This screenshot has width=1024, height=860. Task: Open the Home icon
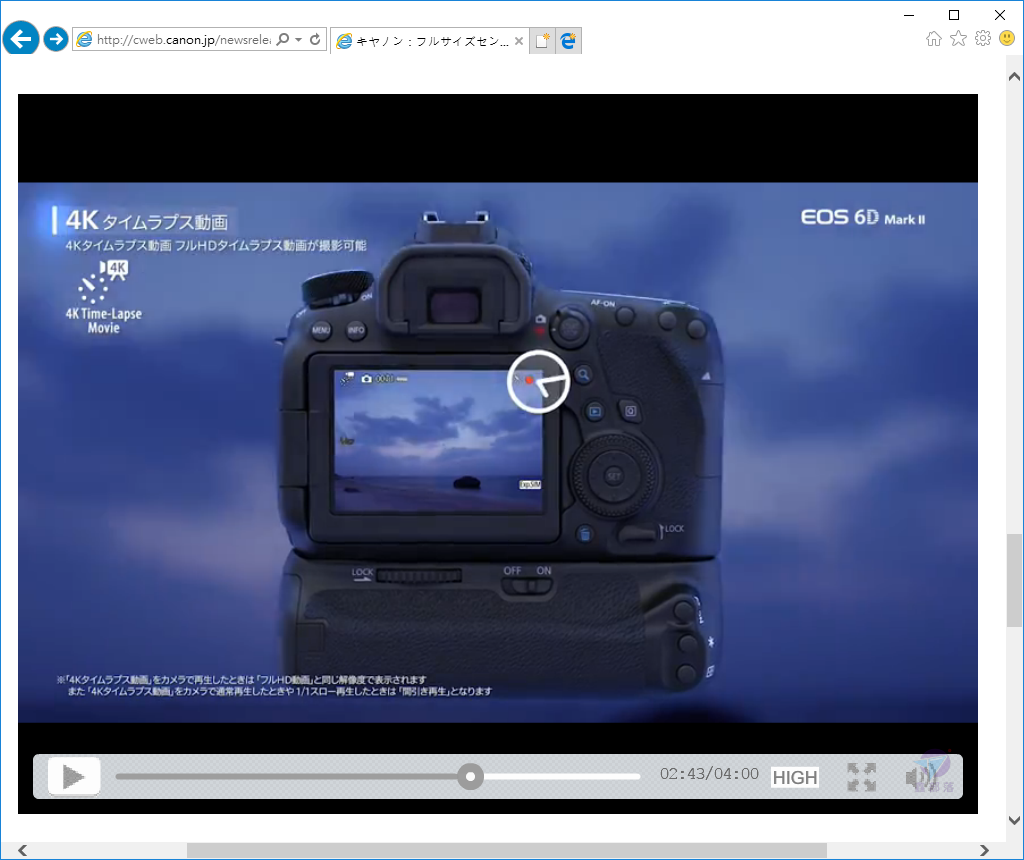(934, 39)
